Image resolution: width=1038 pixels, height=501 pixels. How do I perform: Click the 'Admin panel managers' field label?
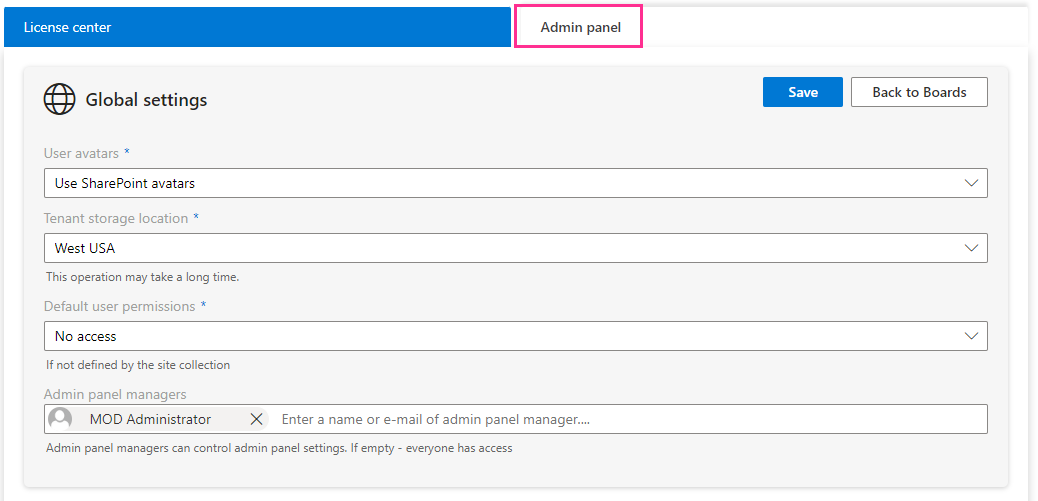[115, 394]
